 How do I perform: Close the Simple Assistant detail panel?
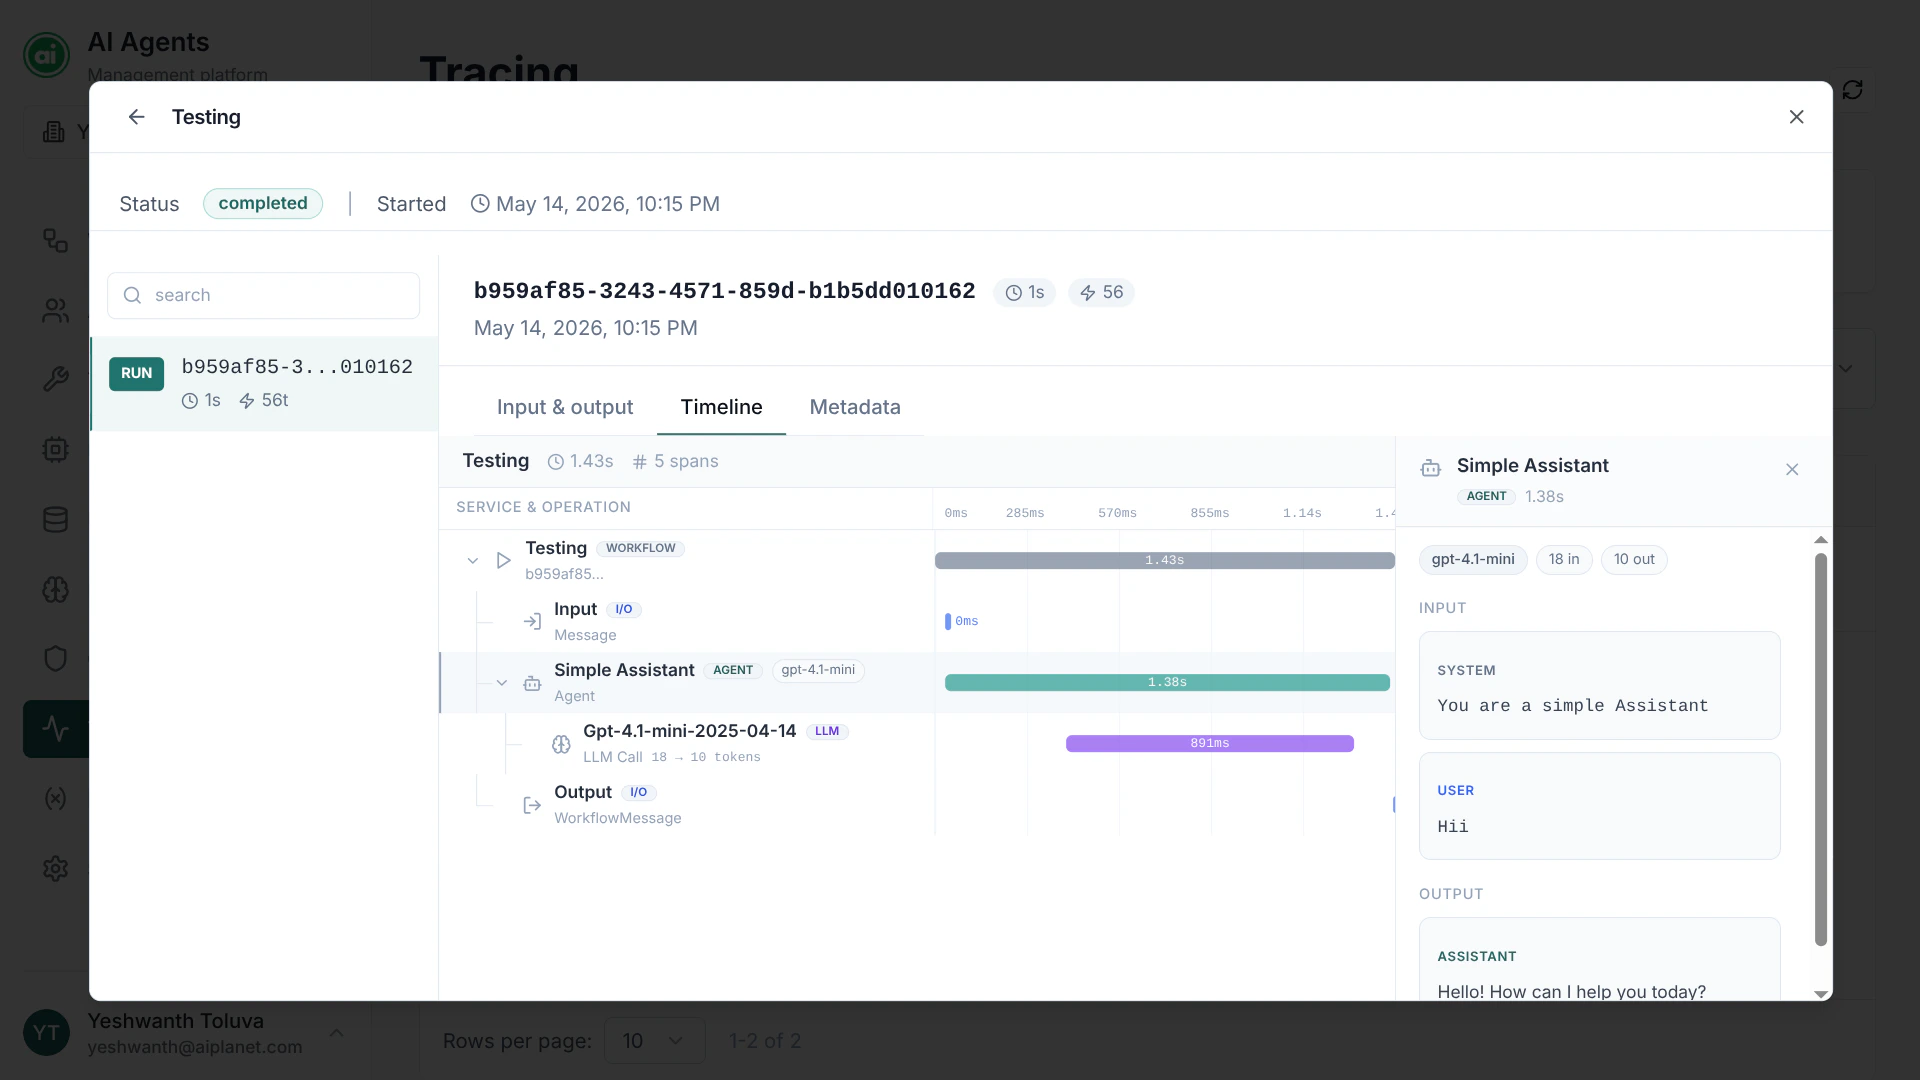(x=1792, y=470)
